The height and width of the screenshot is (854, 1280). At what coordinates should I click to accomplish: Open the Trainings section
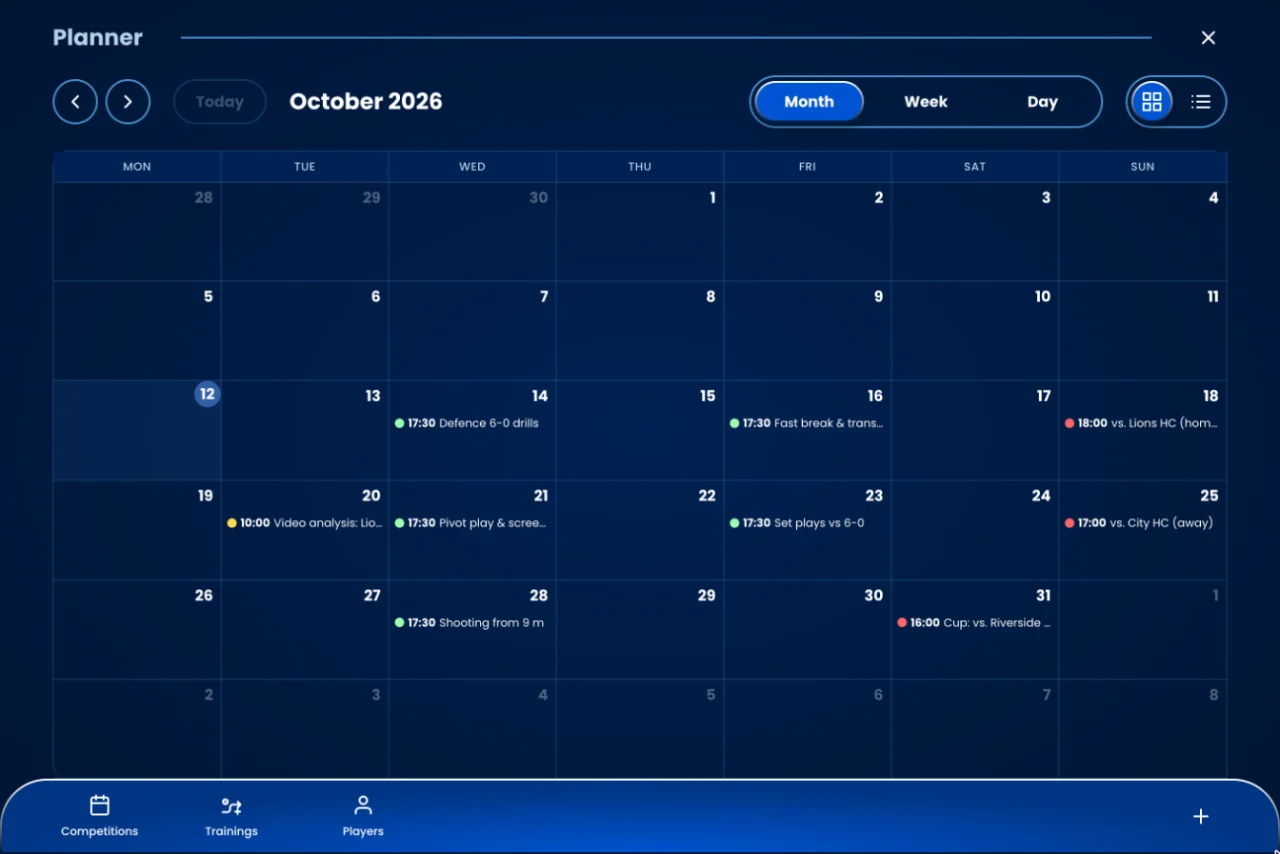click(x=231, y=816)
